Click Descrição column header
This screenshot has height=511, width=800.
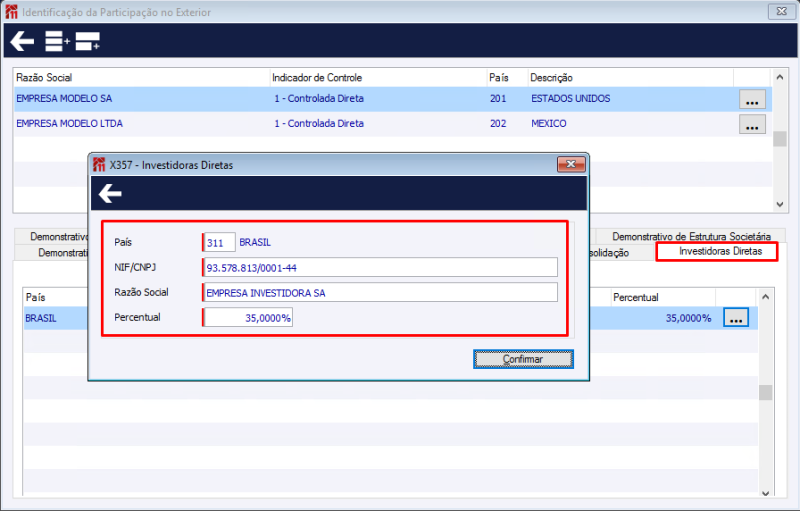click(630, 78)
